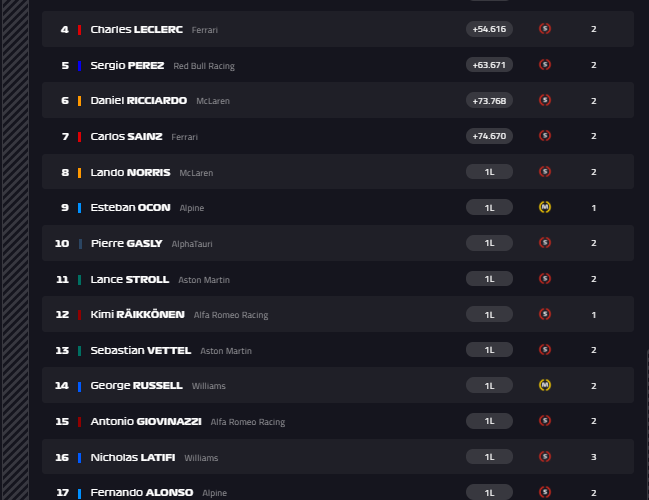Select Daniel Ricciardo's driver name
Screen dimensions: 649x500
(139, 101)
